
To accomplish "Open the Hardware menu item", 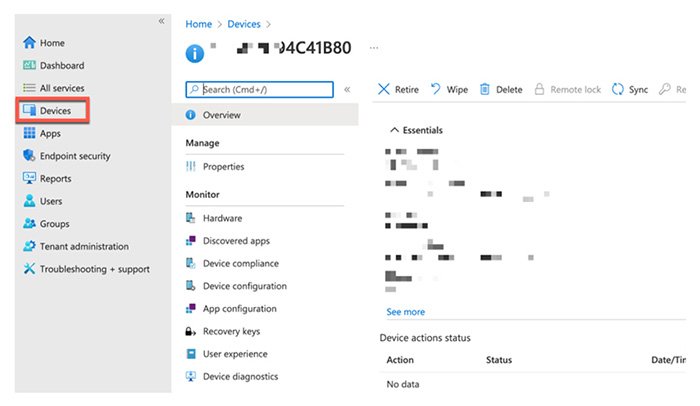I will (222, 218).
